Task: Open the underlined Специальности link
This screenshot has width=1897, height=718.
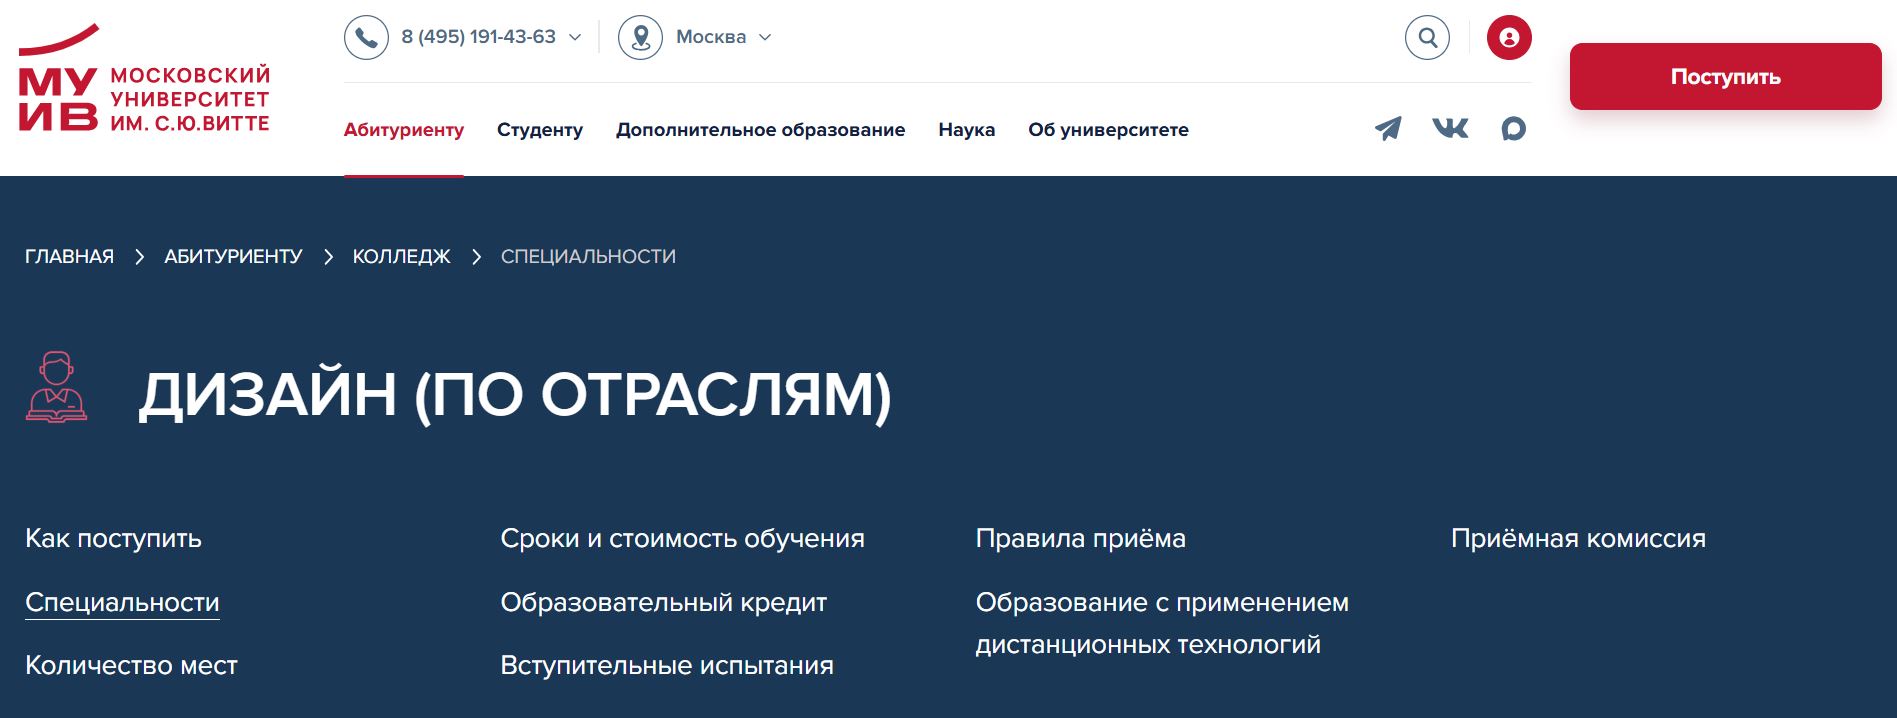Action: click(x=122, y=603)
